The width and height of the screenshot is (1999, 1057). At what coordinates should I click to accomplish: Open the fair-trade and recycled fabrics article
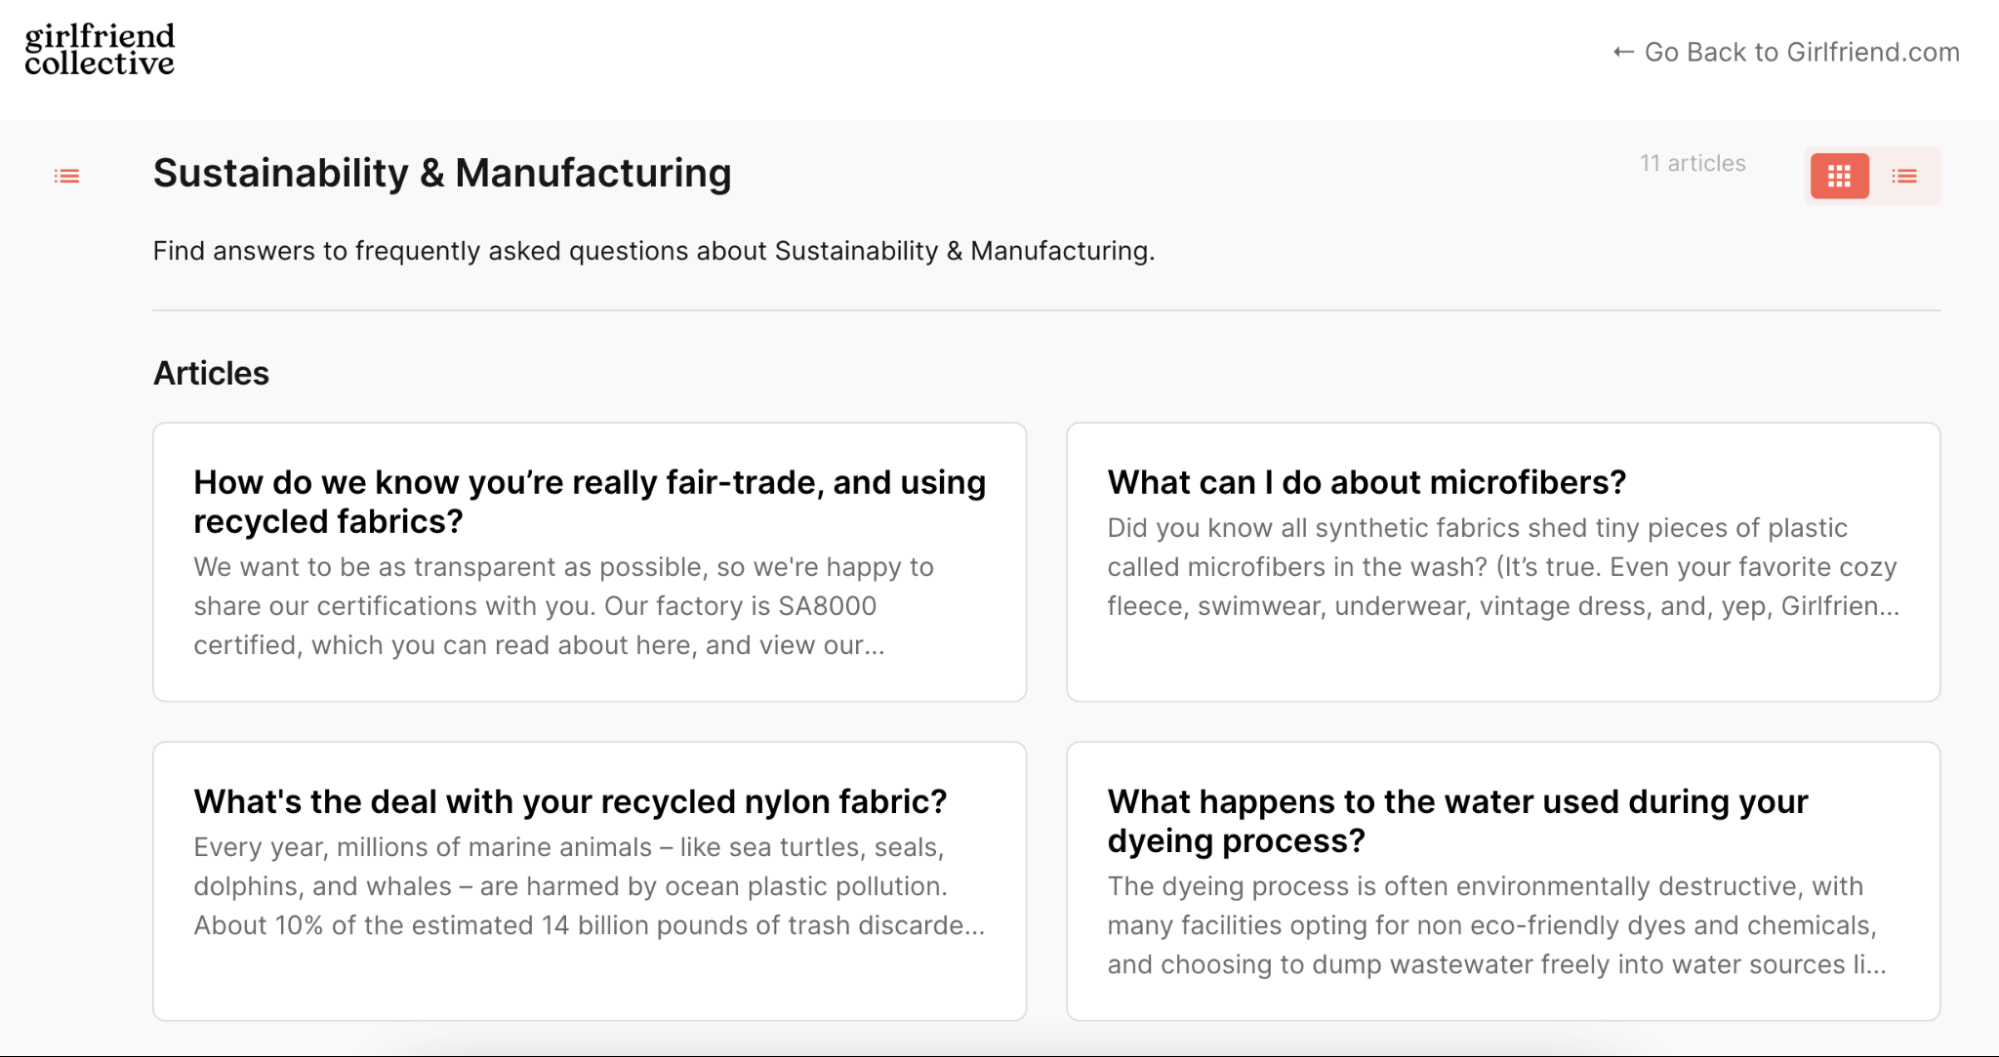(x=589, y=501)
